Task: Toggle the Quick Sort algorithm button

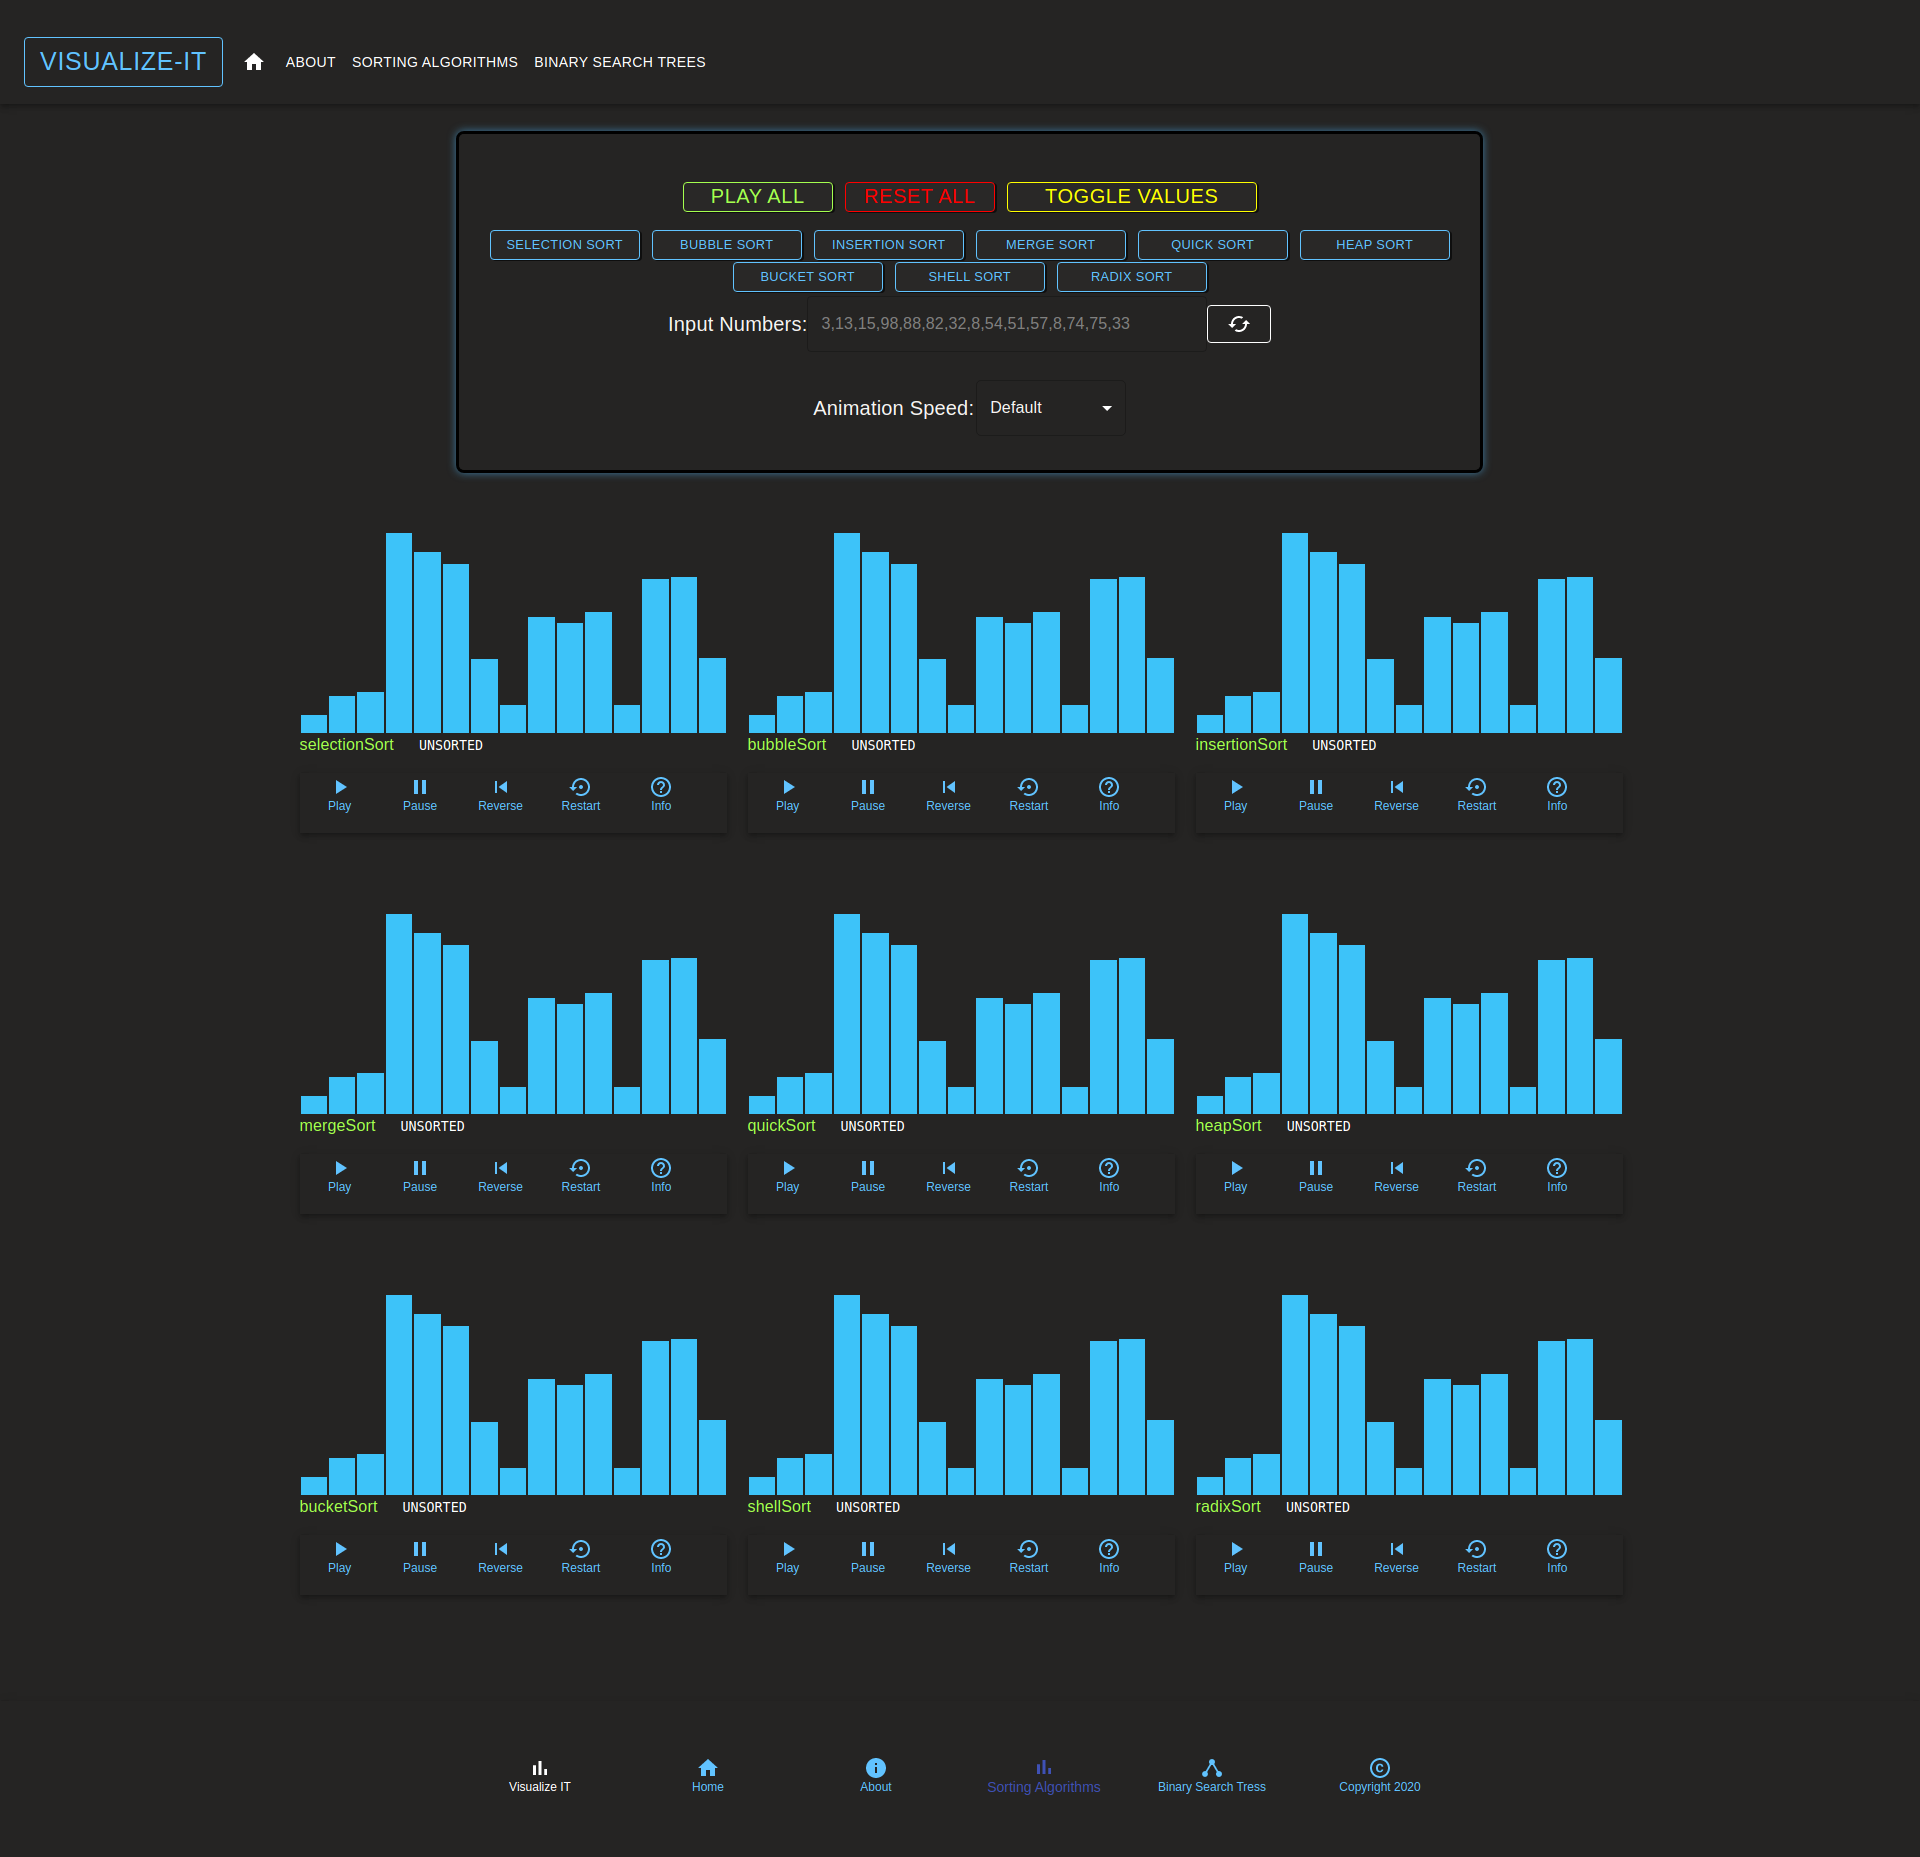Action: click(1212, 245)
